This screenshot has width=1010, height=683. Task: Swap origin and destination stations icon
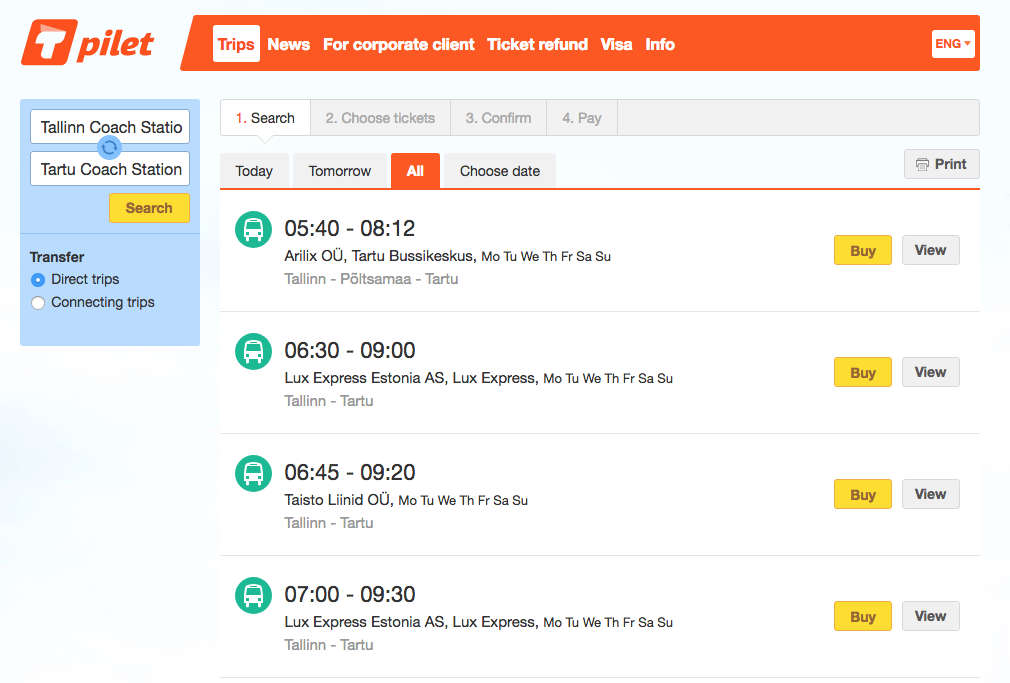pos(110,148)
